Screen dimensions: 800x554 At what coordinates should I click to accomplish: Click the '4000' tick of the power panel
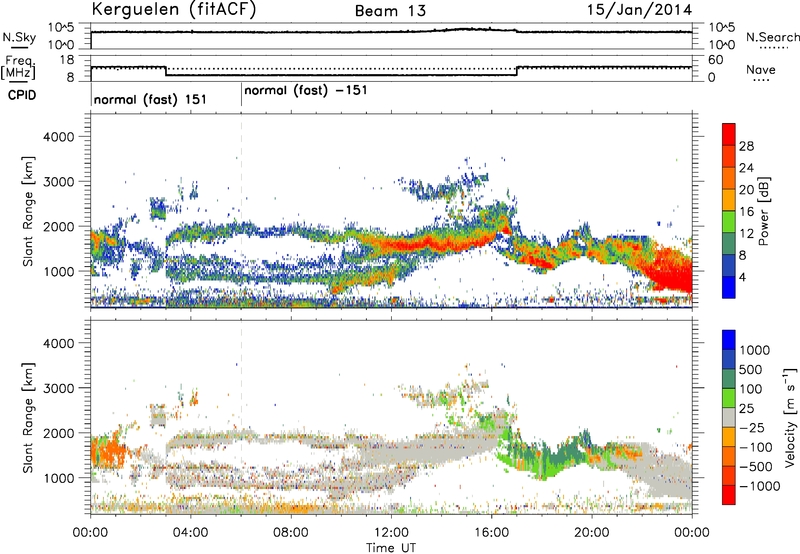pos(58,137)
